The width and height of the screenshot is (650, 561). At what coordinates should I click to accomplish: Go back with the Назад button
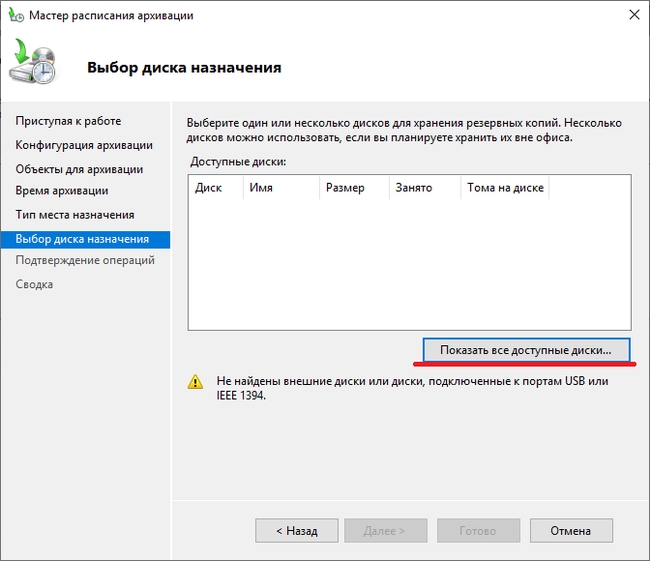pos(297,531)
